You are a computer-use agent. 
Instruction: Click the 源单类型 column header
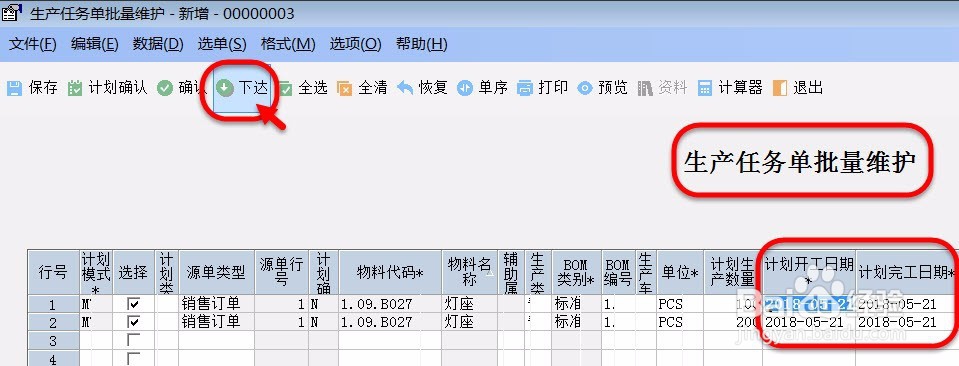tap(217, 272)
